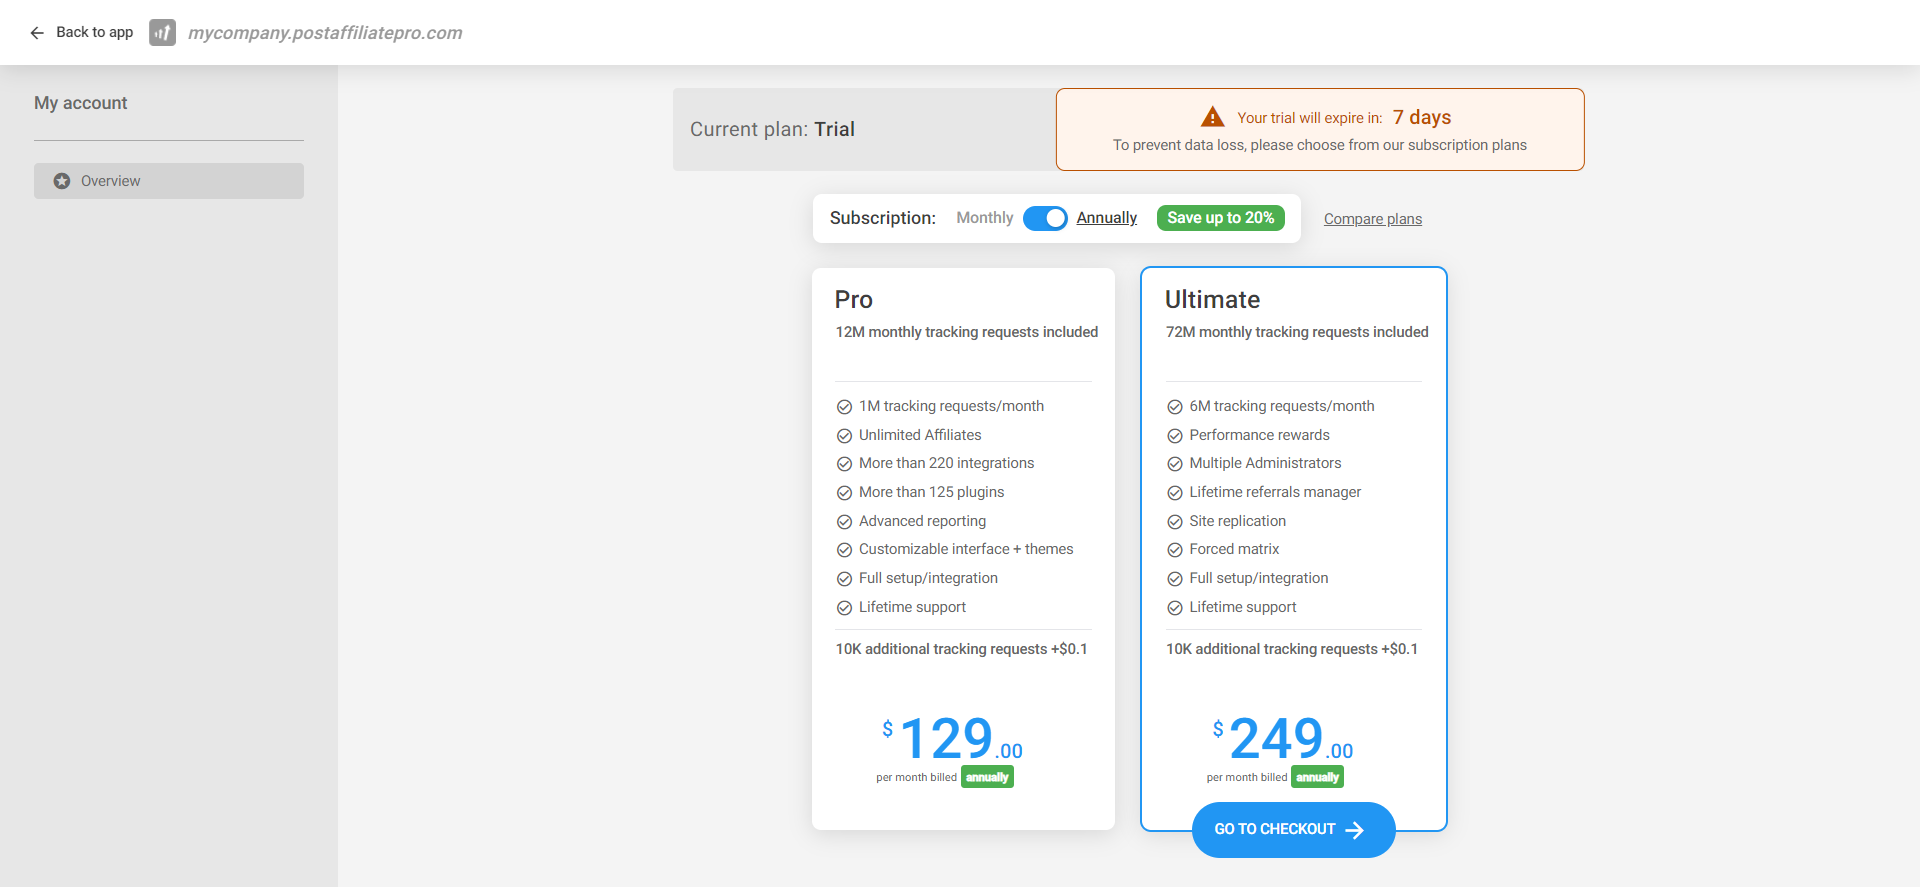This screenshot has height=887, width=1921.
Task: Click the annually badge under Ultimate price
Action: tap(1317, 777)
